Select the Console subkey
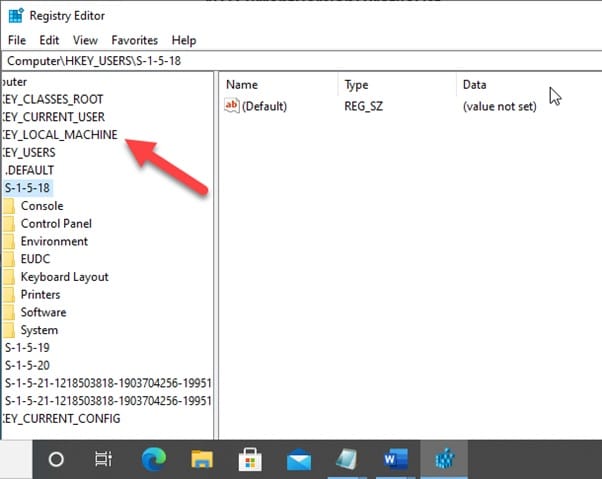This screenshot has height=479, width=602. pyautogui.click(x=42, y=206)
